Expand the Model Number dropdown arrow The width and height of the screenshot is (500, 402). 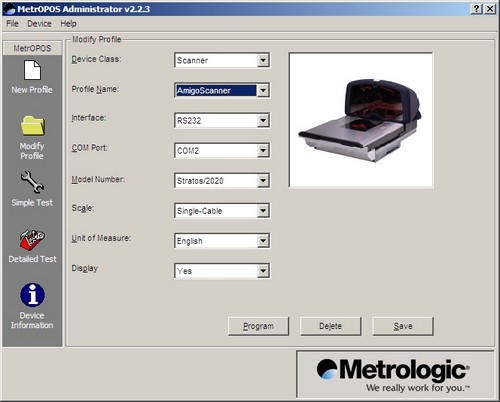pyautogui.click(x=263, y=181)
